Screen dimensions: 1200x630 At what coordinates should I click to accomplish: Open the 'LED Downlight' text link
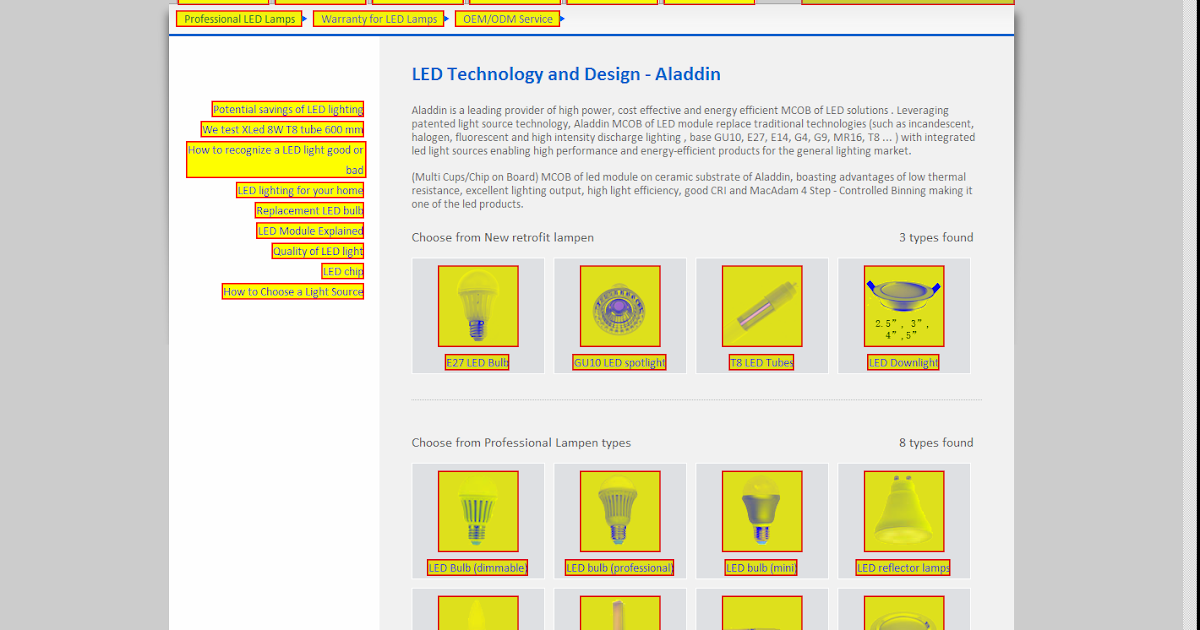point(904,363)
